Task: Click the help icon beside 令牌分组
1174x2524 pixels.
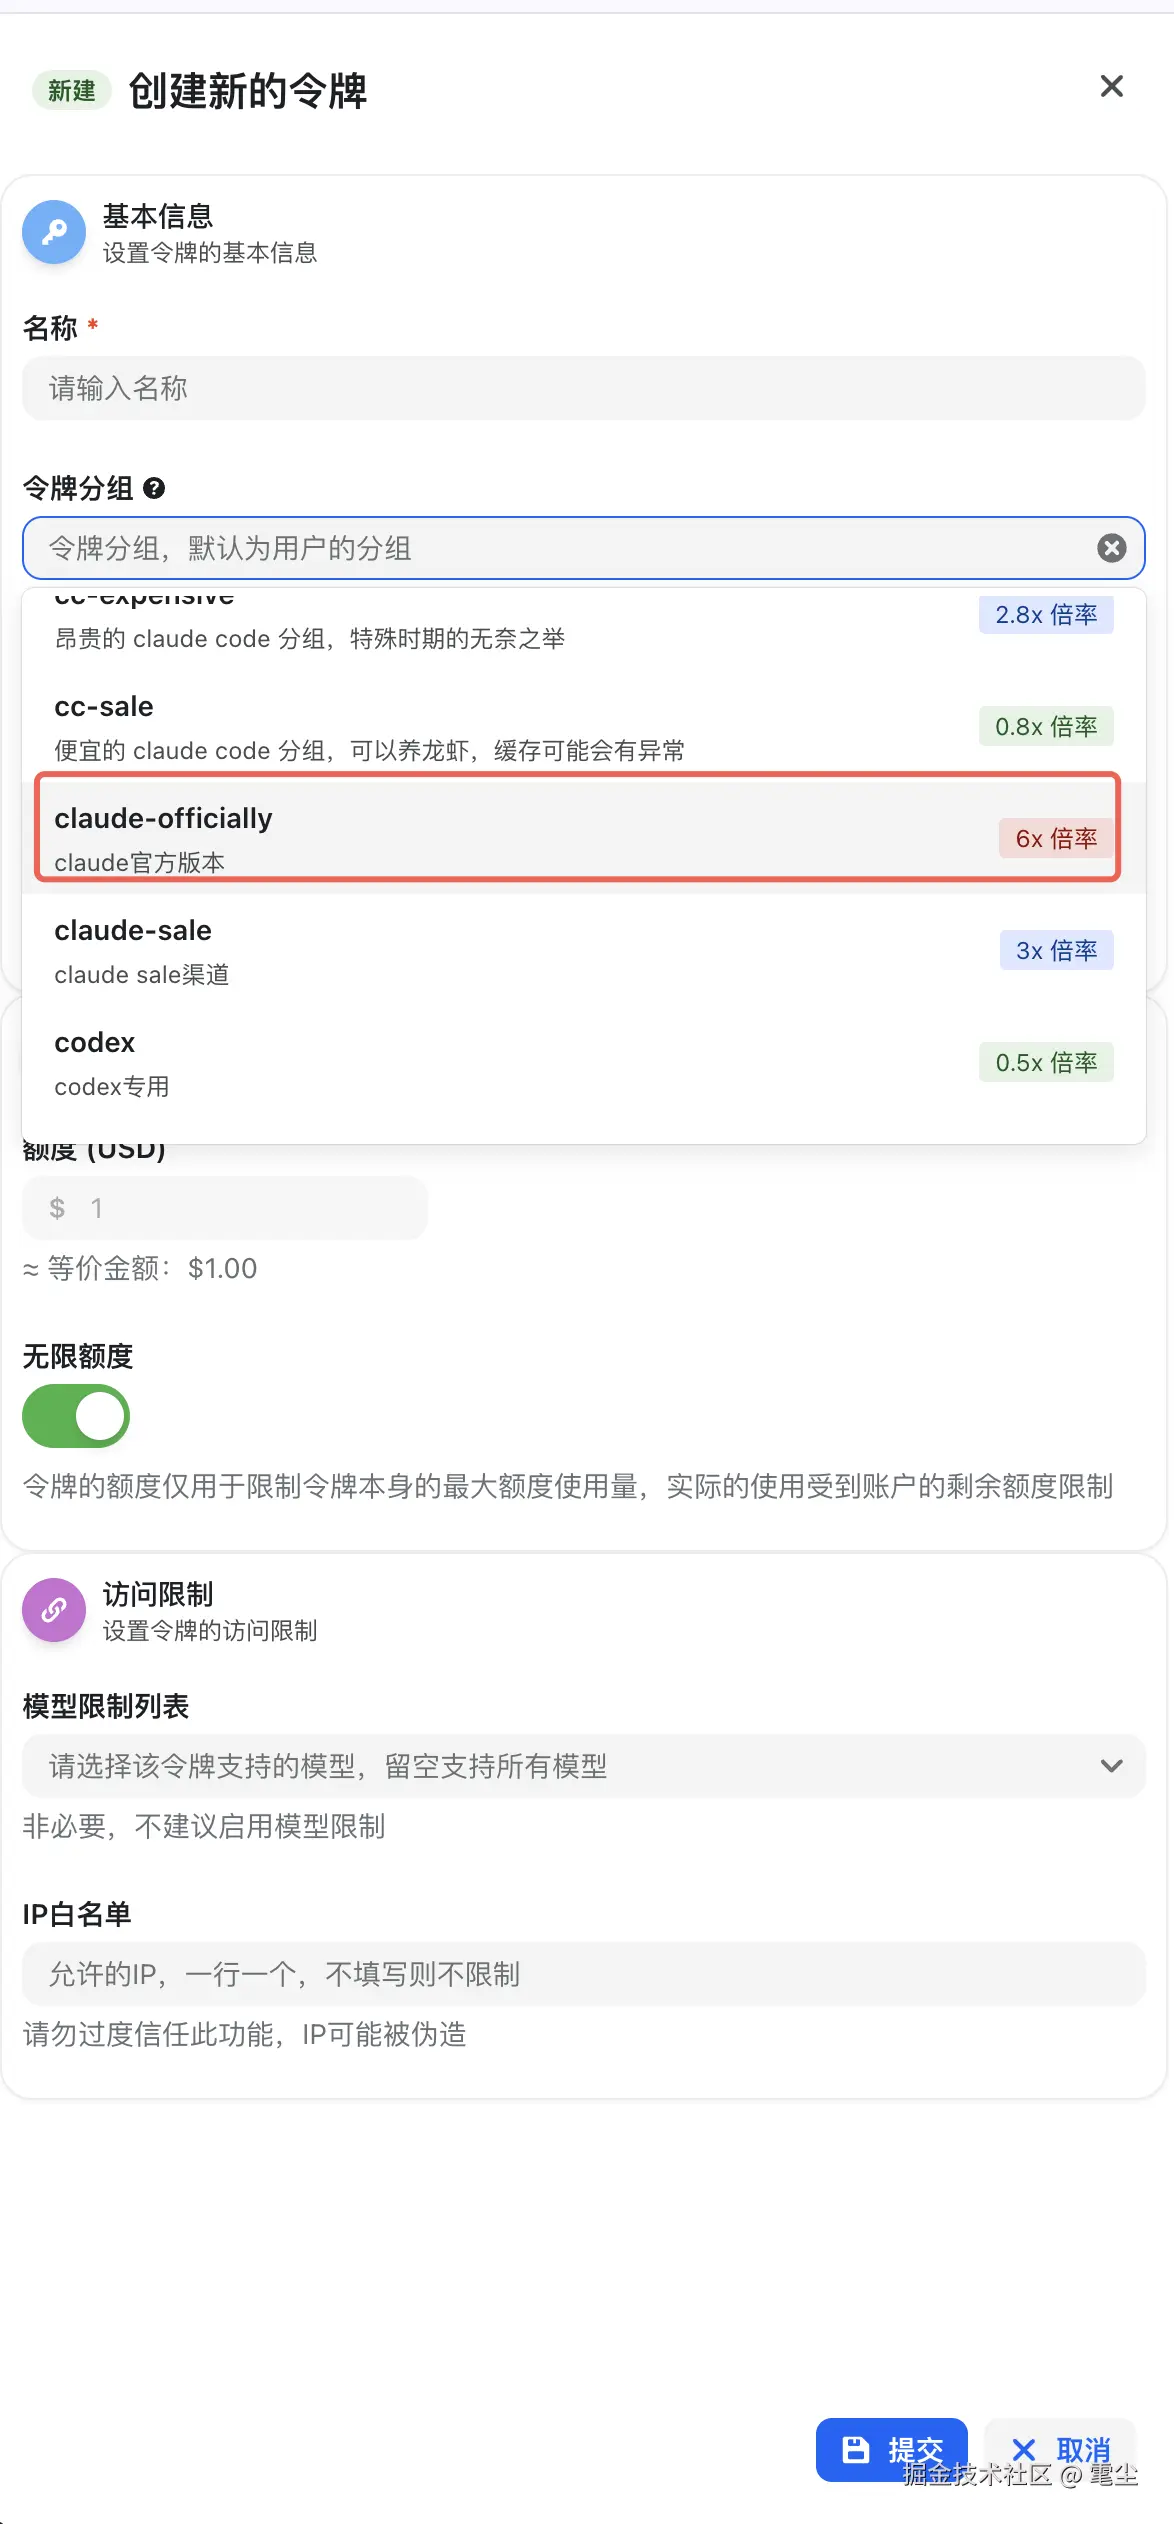Action: tap(154, 488)
